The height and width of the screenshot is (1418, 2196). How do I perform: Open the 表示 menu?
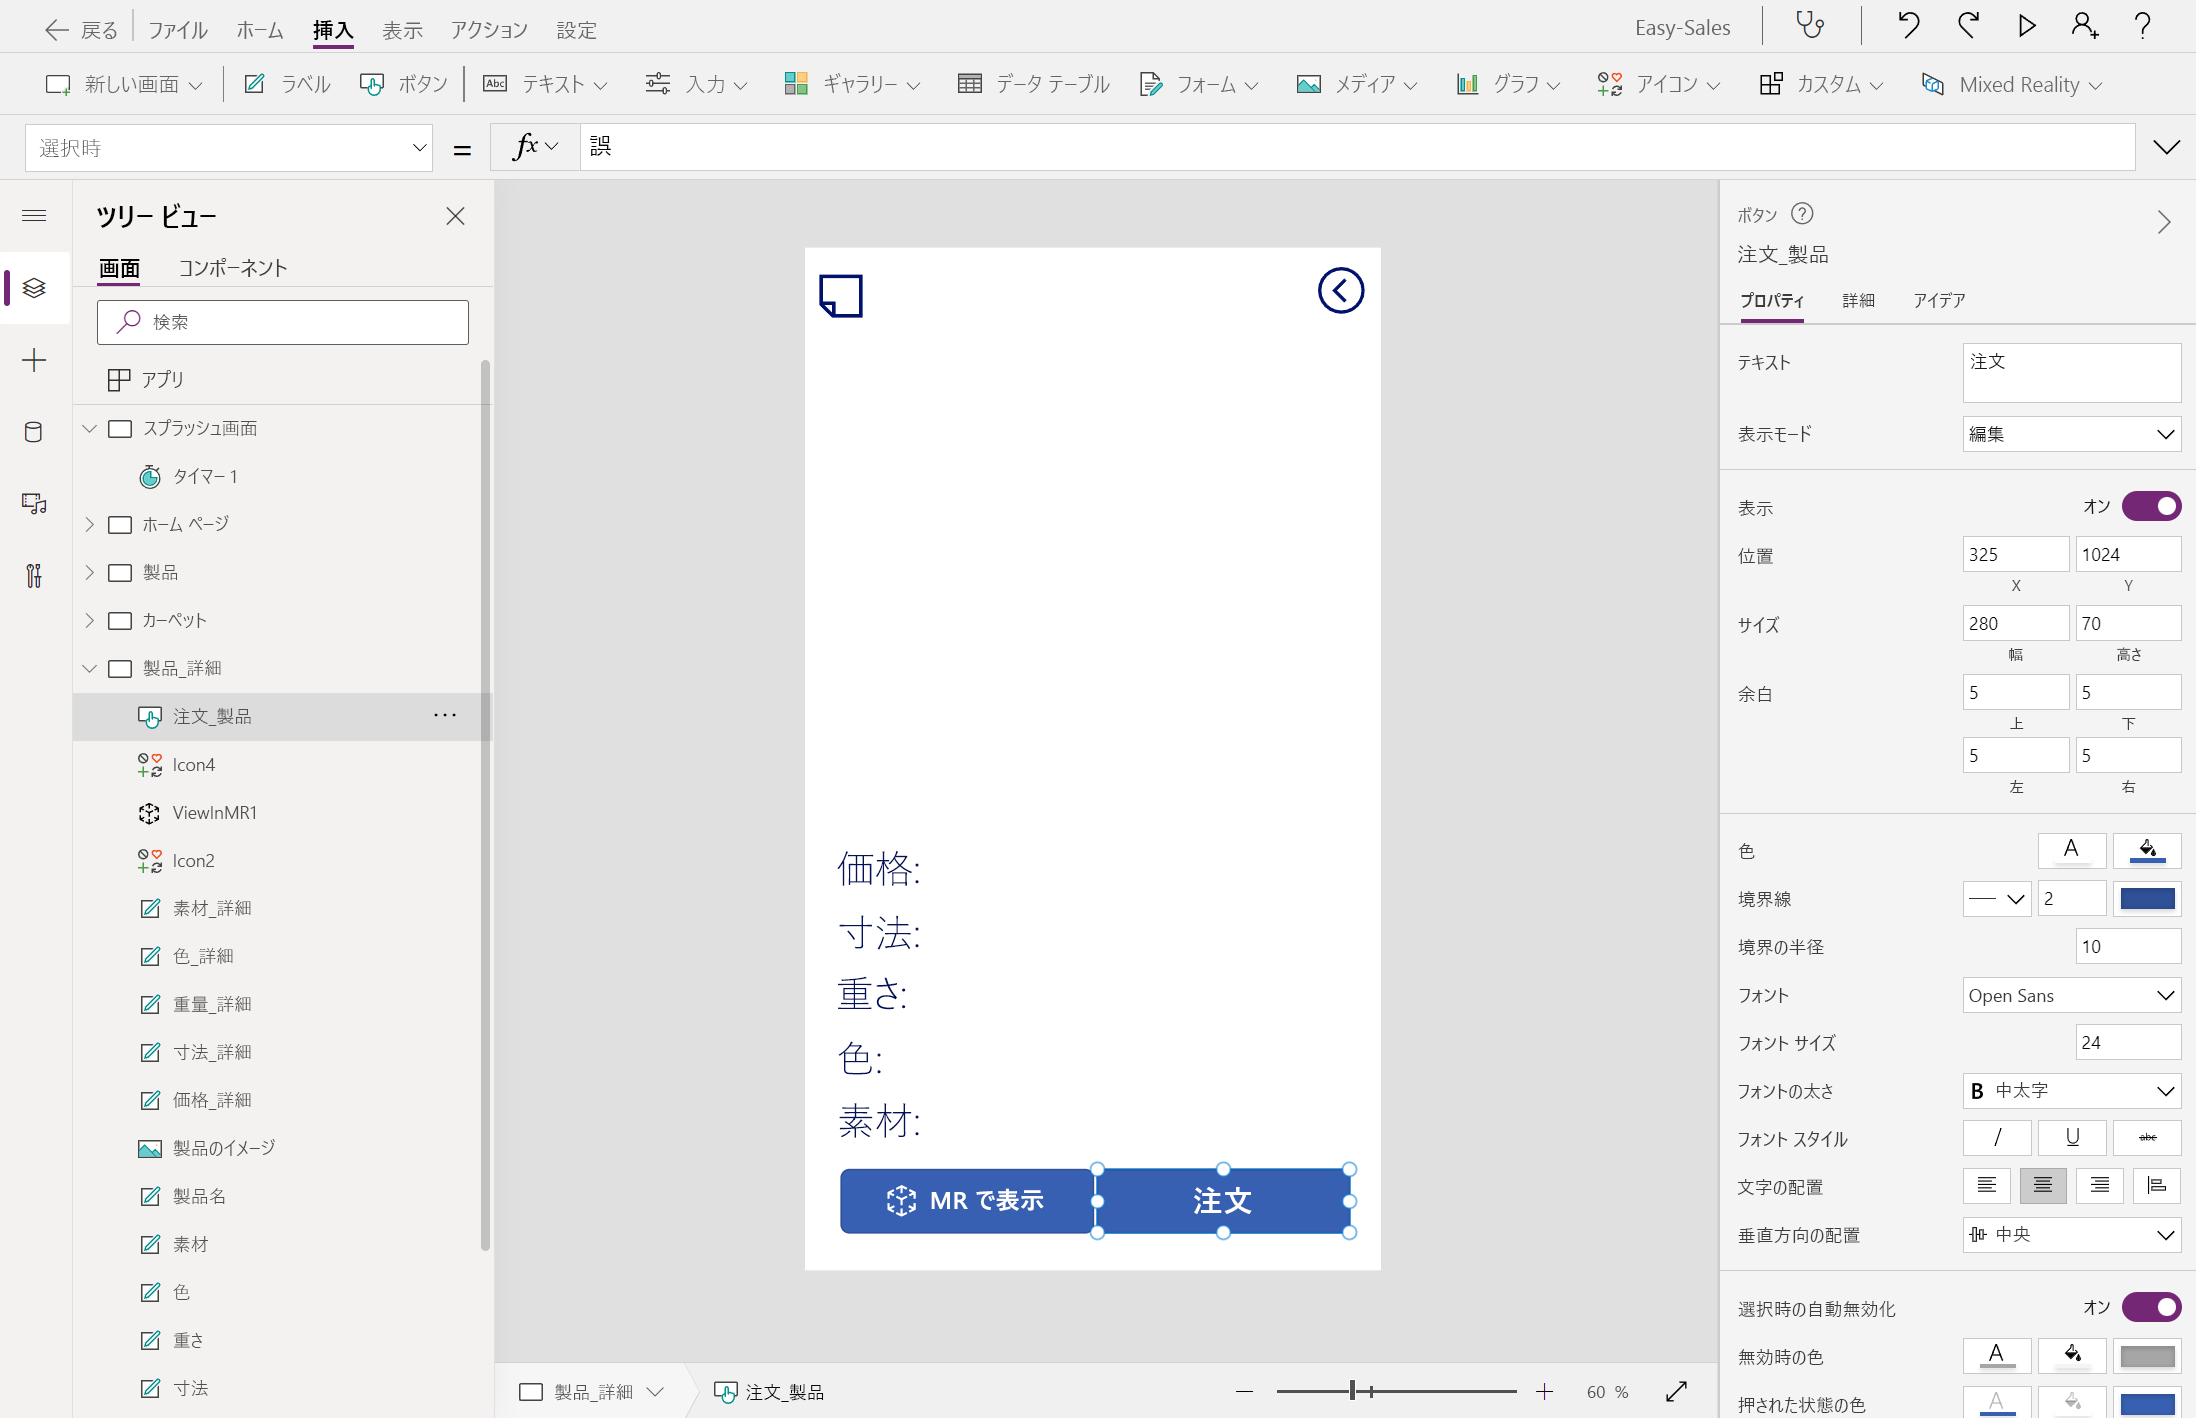click(402, 30)
